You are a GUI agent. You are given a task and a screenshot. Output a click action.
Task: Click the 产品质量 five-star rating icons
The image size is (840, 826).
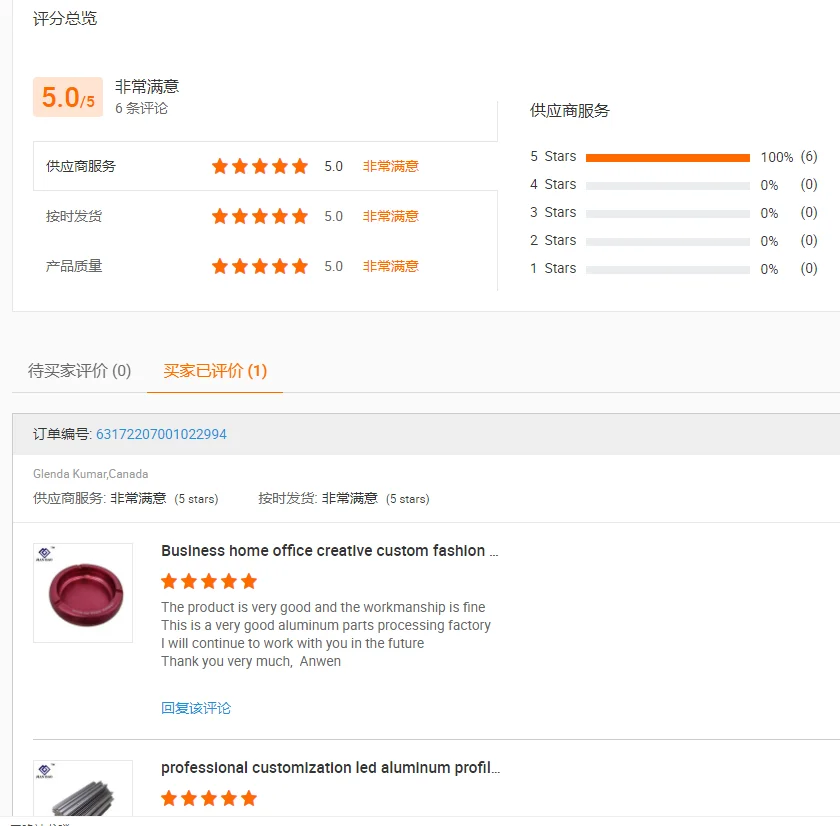pyautogui.click(x=259, y=266)
